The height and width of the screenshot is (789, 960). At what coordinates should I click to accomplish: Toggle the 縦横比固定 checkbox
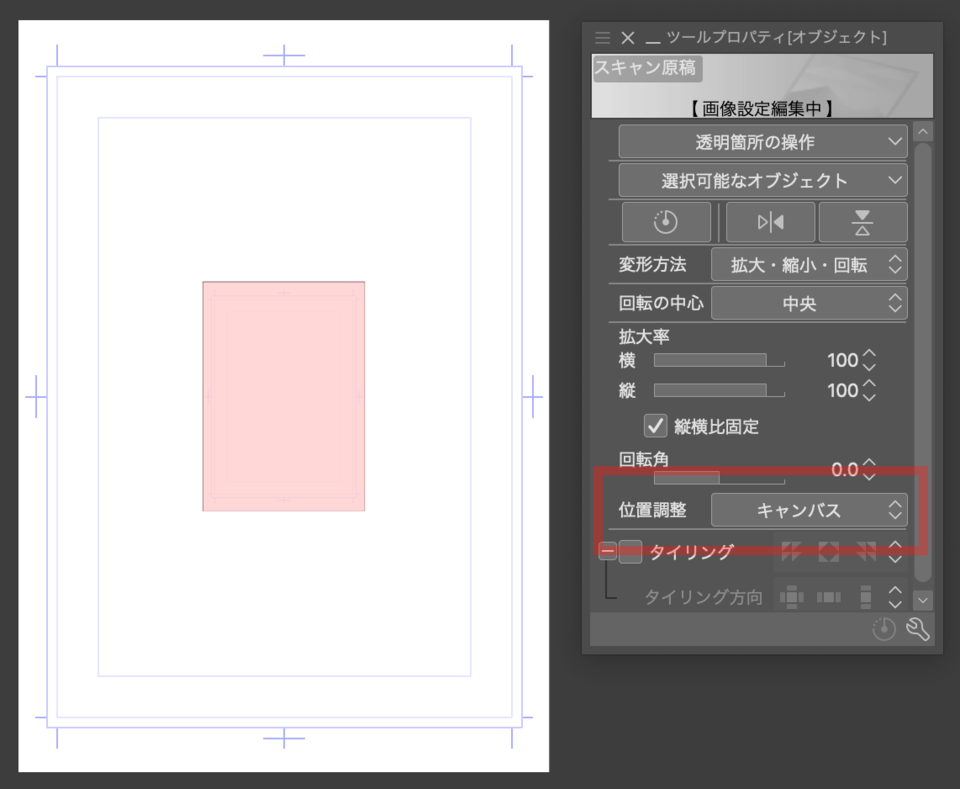click(x=655, y=425)
